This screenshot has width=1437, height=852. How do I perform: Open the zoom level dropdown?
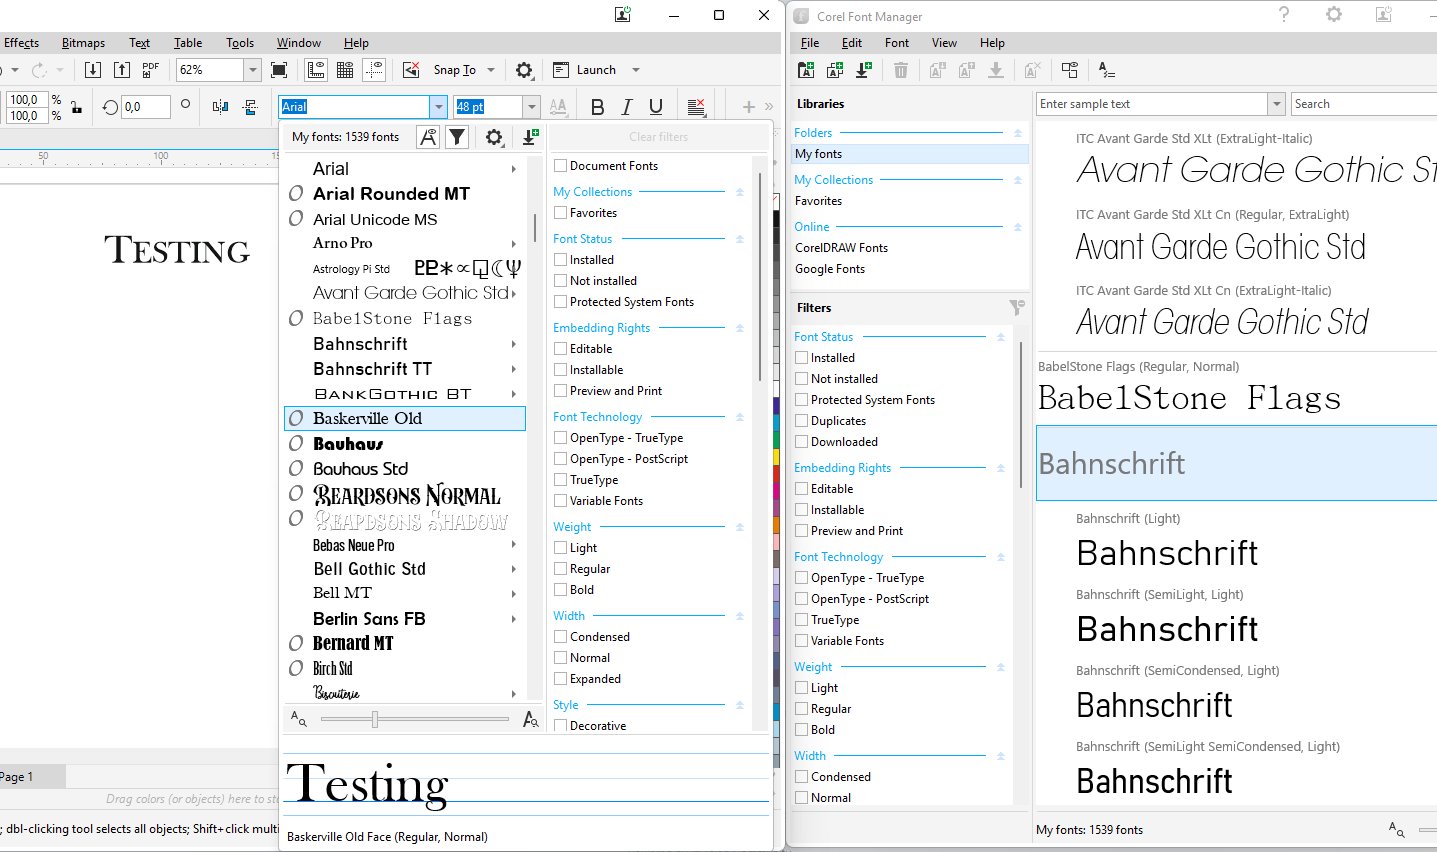[x=253, y=70]
